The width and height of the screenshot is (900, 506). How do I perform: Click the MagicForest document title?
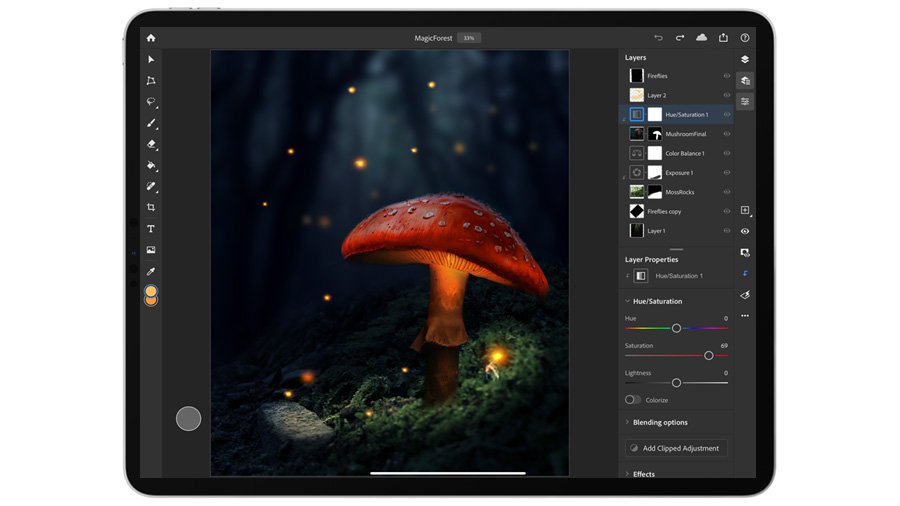[x=433, y=38]
